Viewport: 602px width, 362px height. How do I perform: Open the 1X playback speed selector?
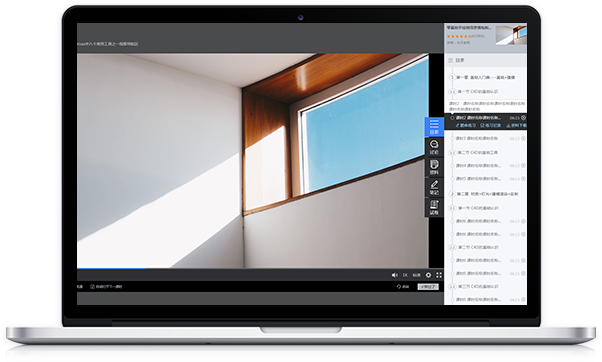click(405, 275)
